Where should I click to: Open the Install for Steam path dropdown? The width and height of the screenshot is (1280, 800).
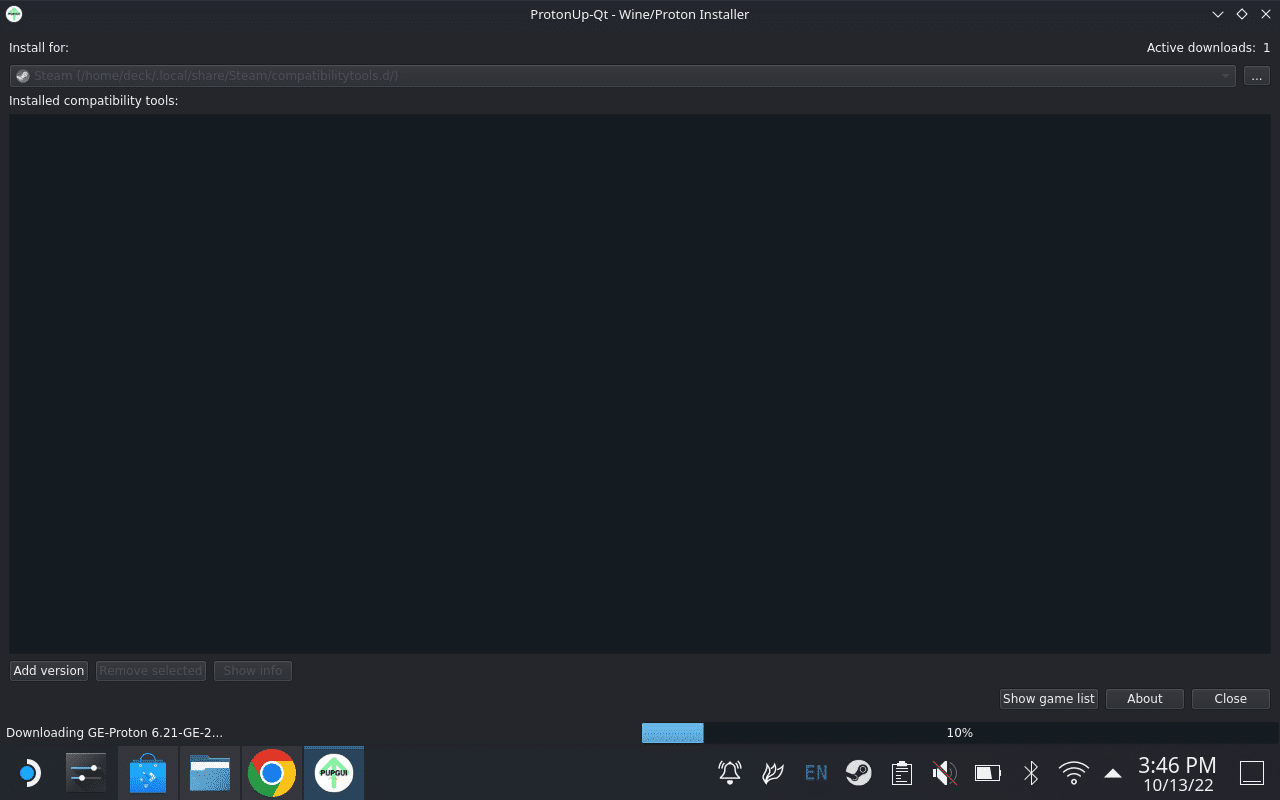coord(623,76)
